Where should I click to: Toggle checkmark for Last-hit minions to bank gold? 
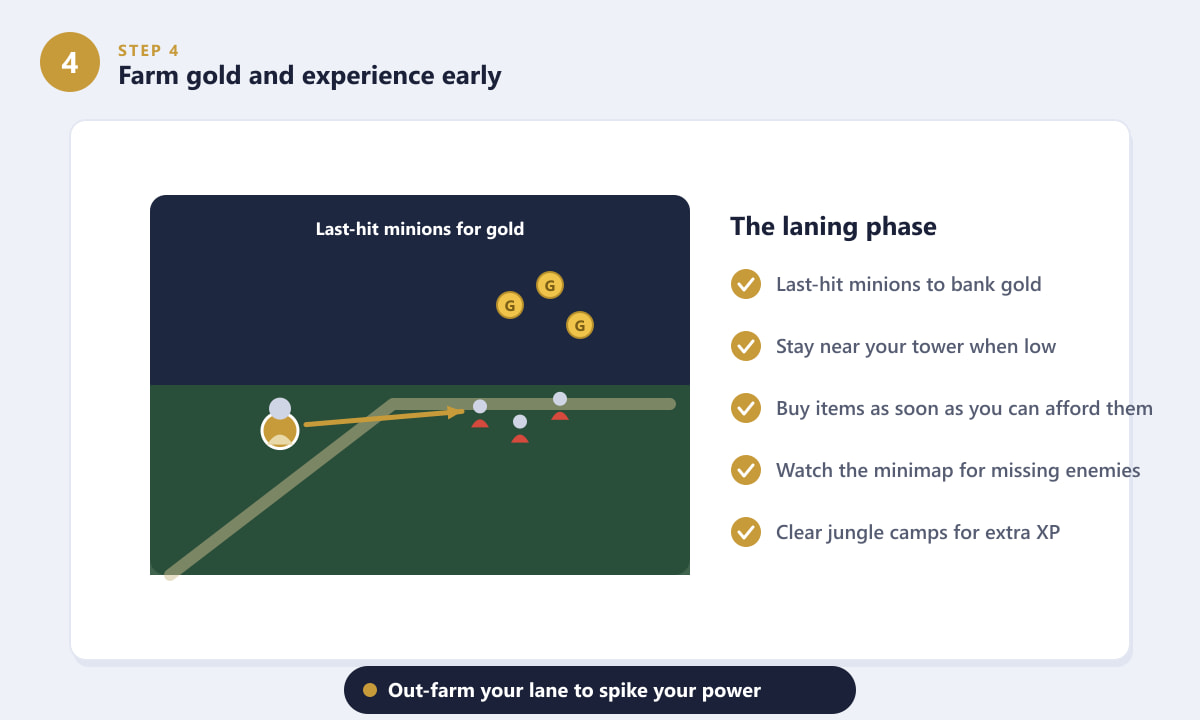tap(746, 284)
